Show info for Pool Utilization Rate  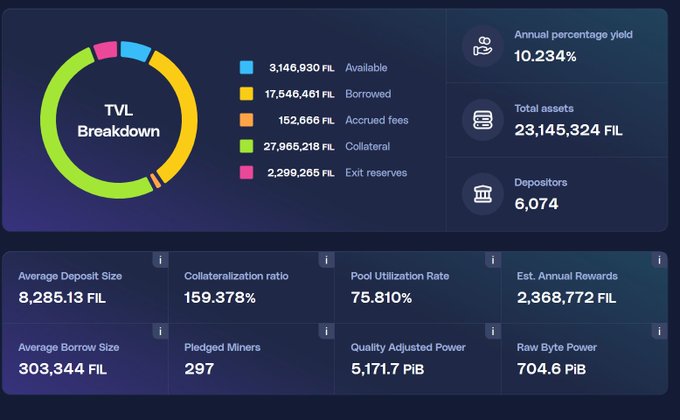coord(491,260)
